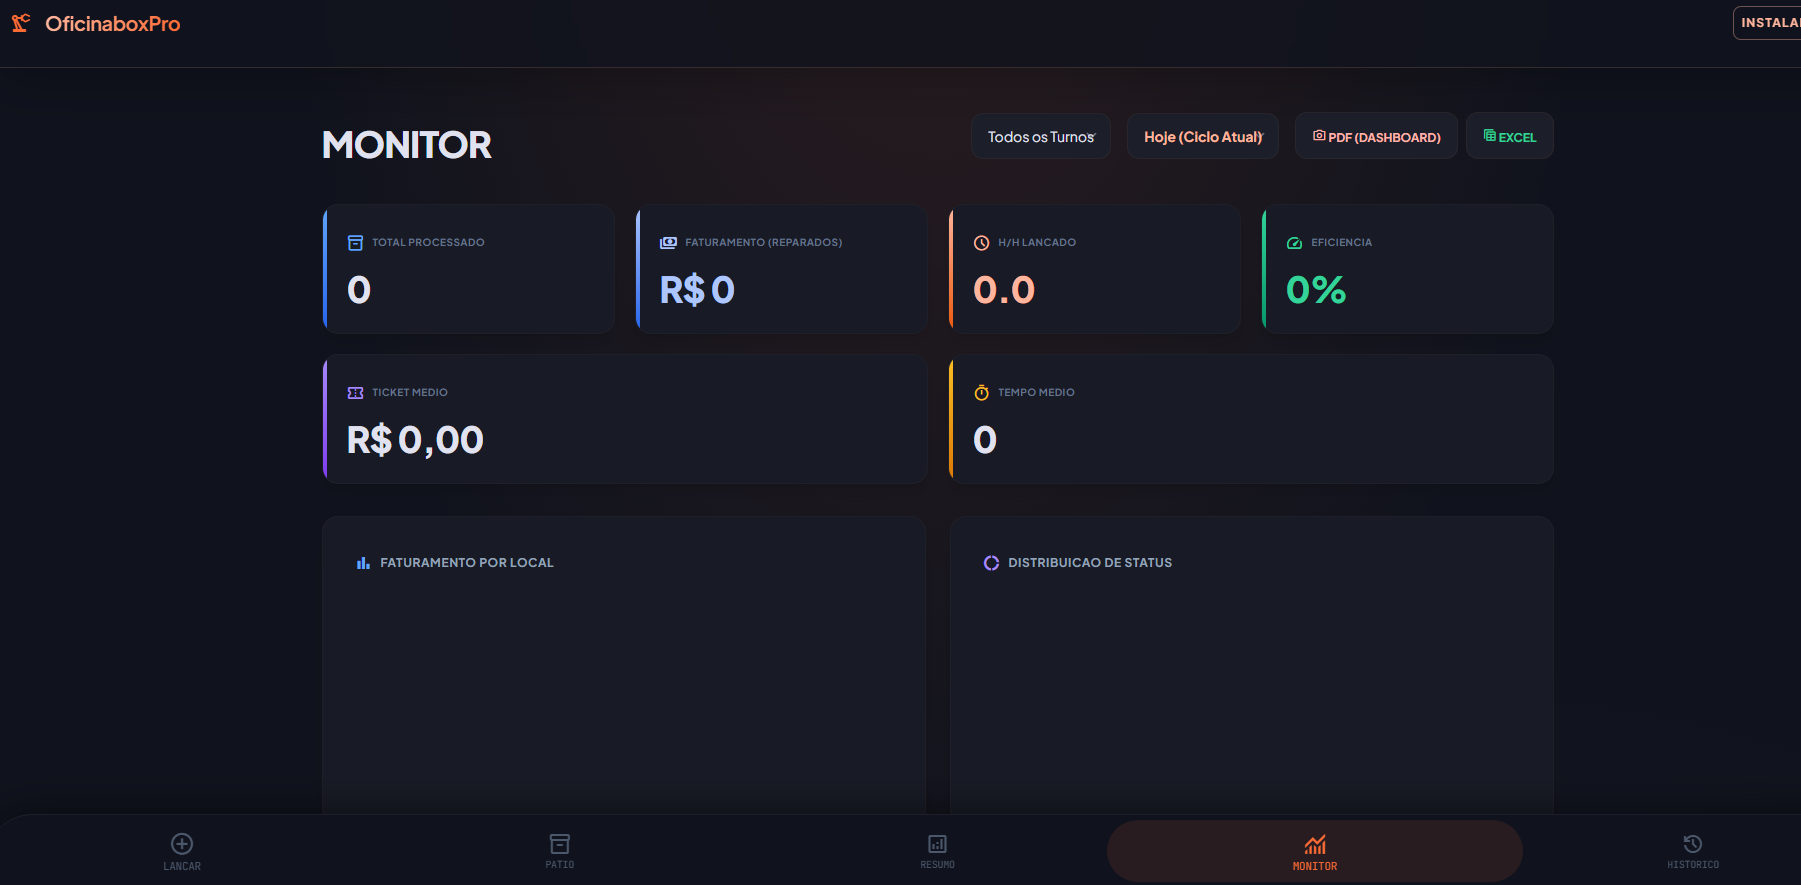Go to the Resumo tab
The width and height of the screenshot is (1801, 885).
coord(938,852)
